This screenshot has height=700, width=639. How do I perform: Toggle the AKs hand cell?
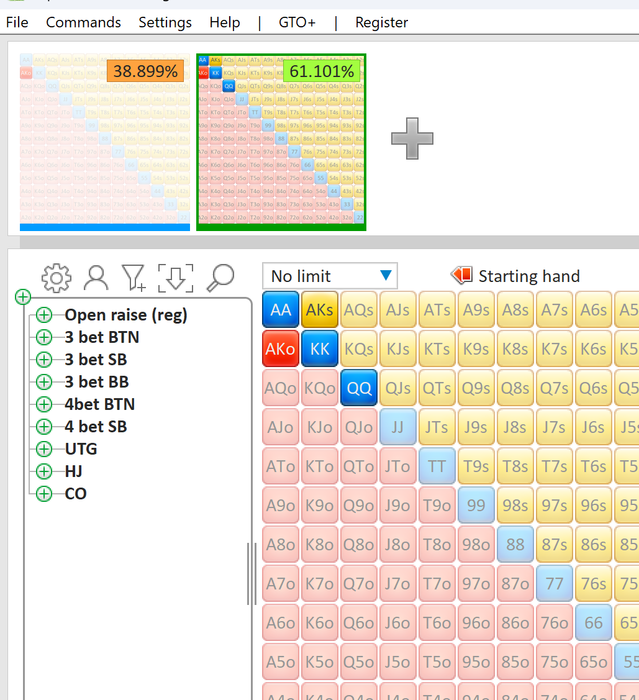pyautogui.click(x=320, y=309)
